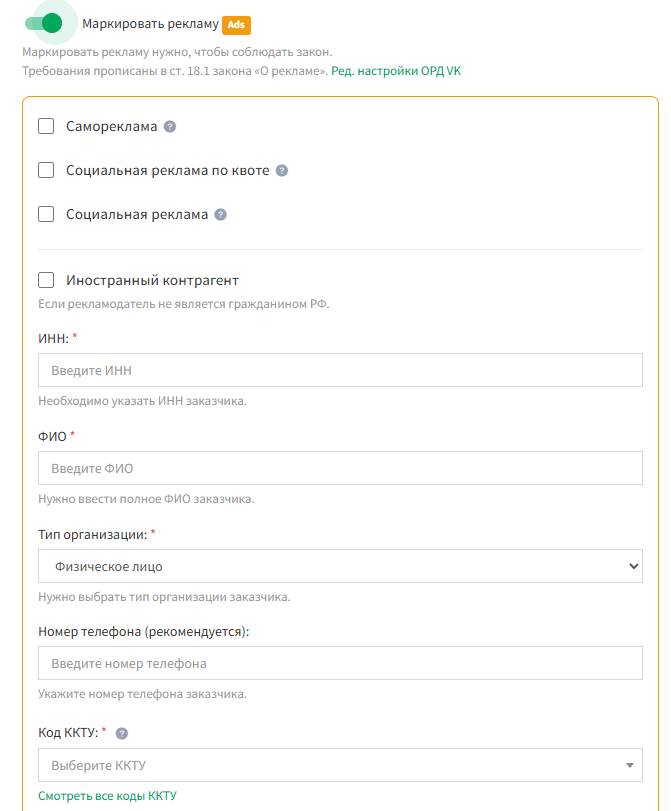671x811 pixels.
Task: Click the orange Ads badge
Action: [x=236, y=24]
